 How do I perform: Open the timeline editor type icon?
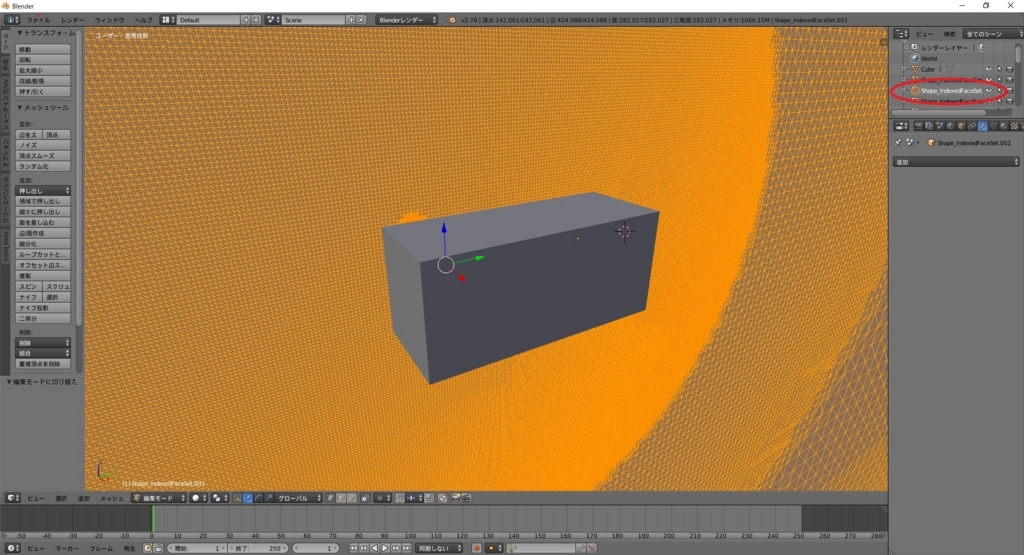[12, 548]
